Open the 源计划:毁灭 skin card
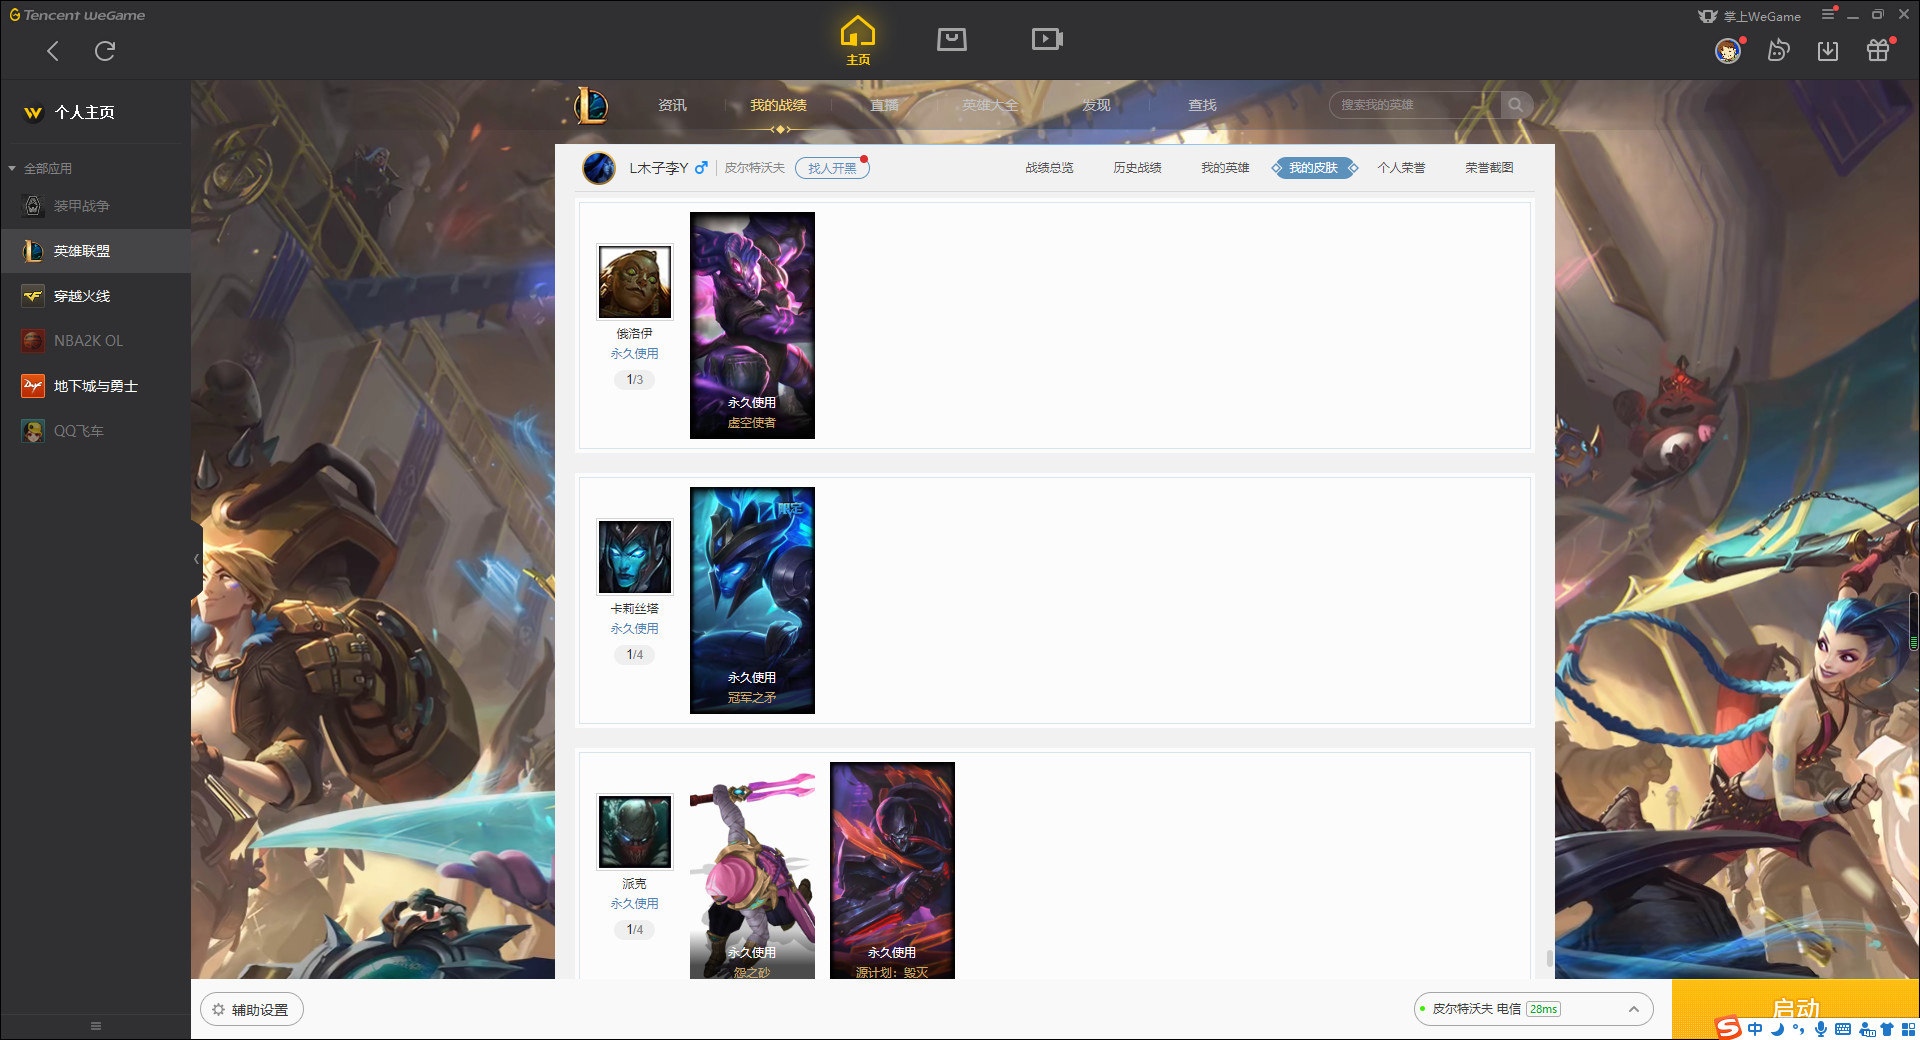This screenshot has height=1040, width=1920. coord(892,870)
